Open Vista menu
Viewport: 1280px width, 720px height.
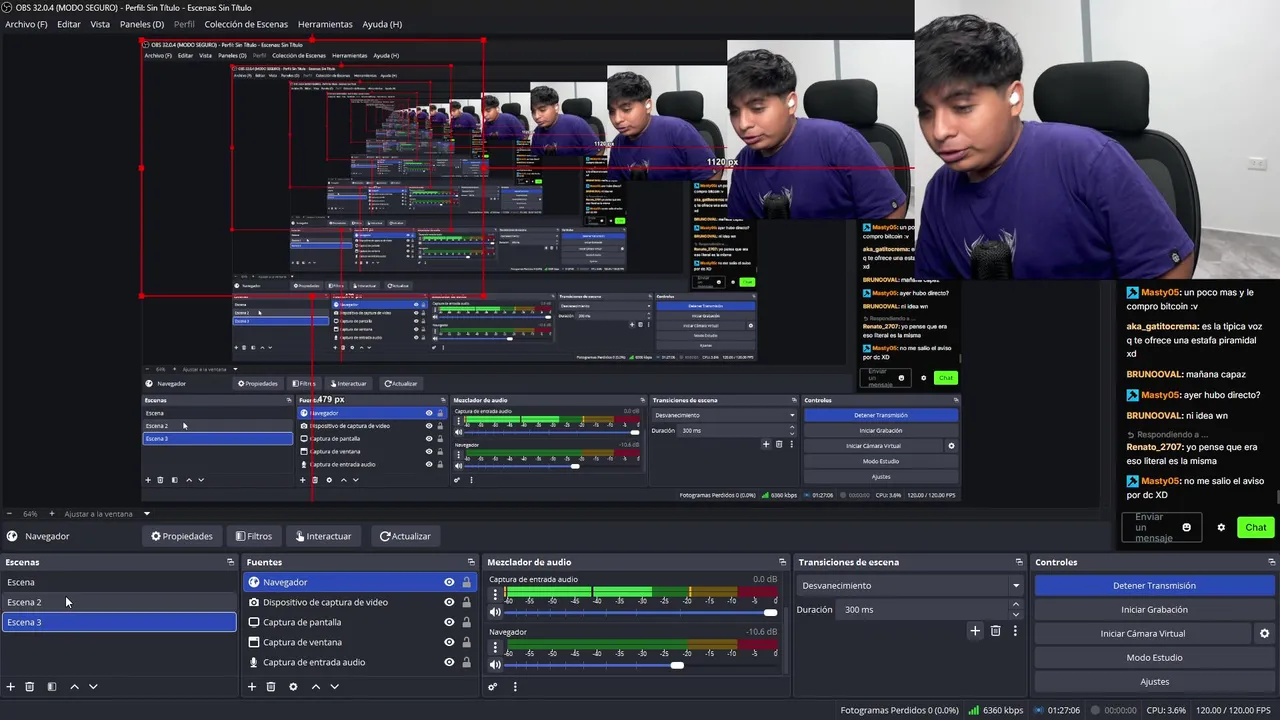coord(100,24)
